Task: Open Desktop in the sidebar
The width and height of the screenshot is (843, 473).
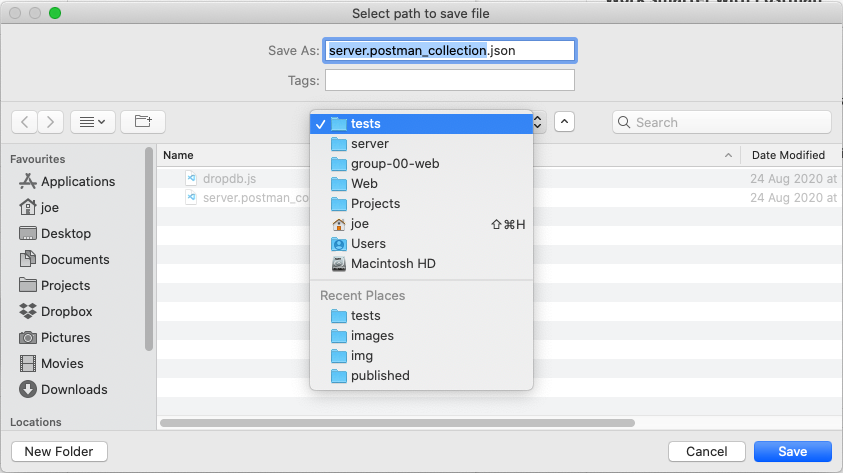Action: tap(55, 233)
